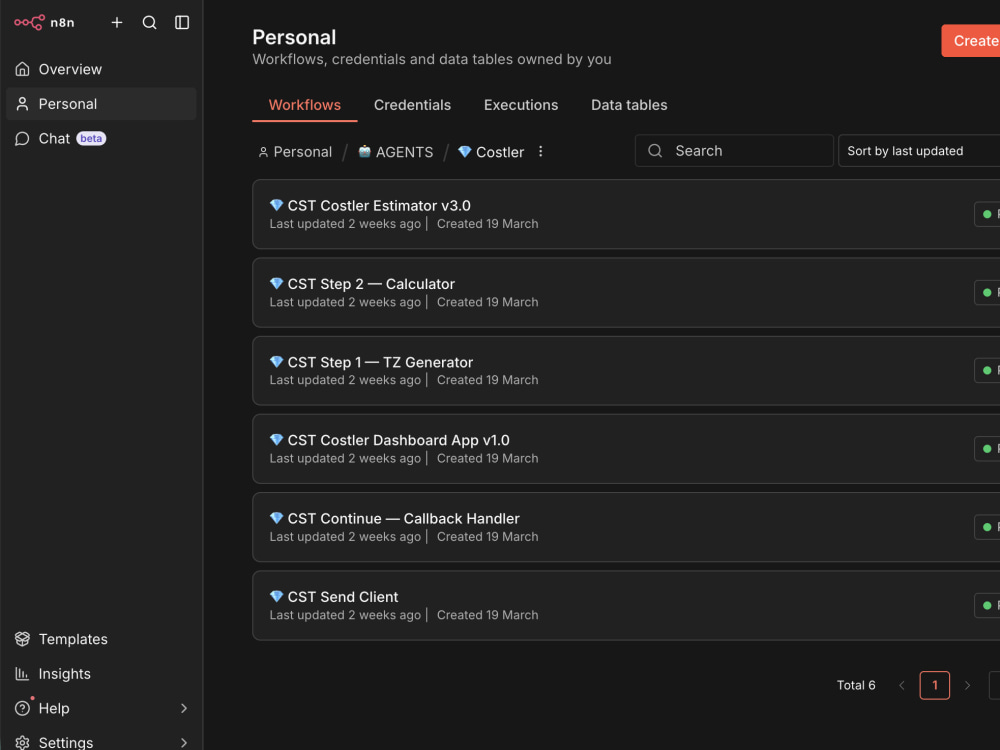1000x750 pixels.
Task: Go to AGENTS folder breadcrumb
Action: click(395, 152)
